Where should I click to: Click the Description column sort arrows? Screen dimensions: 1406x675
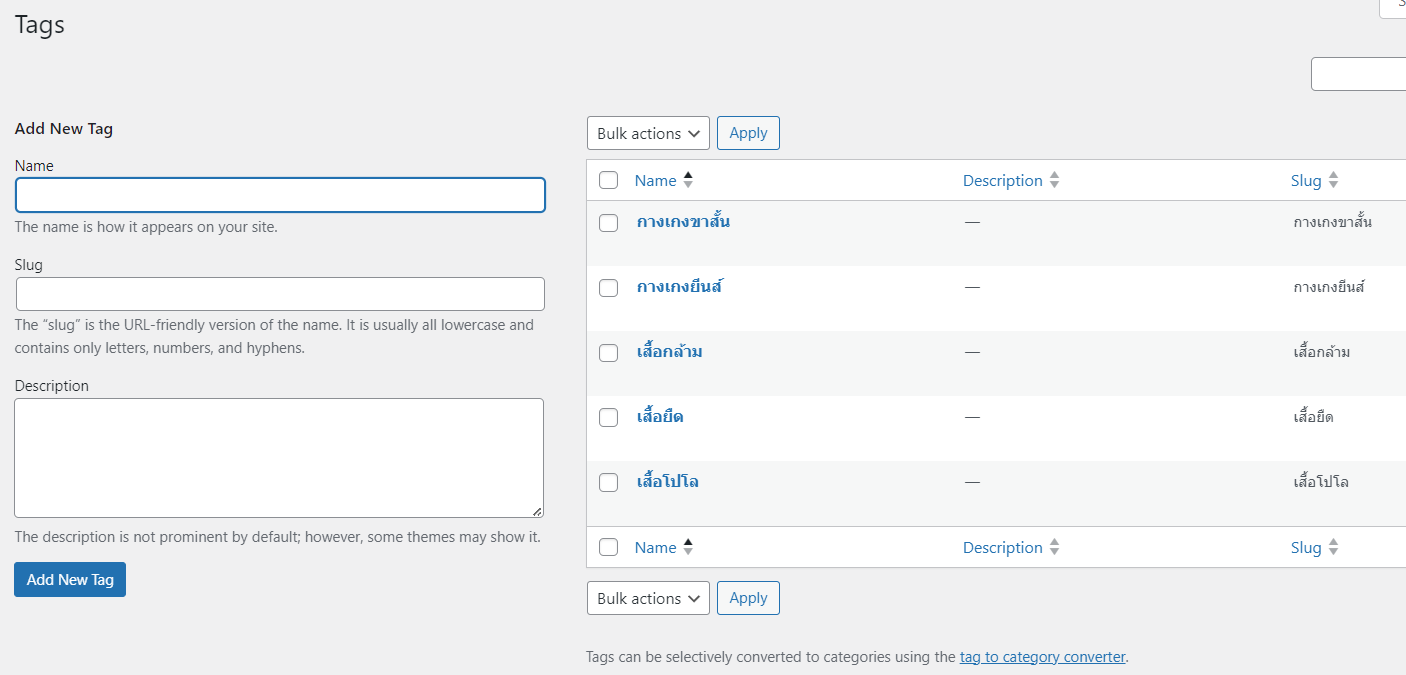(1056, 180)
